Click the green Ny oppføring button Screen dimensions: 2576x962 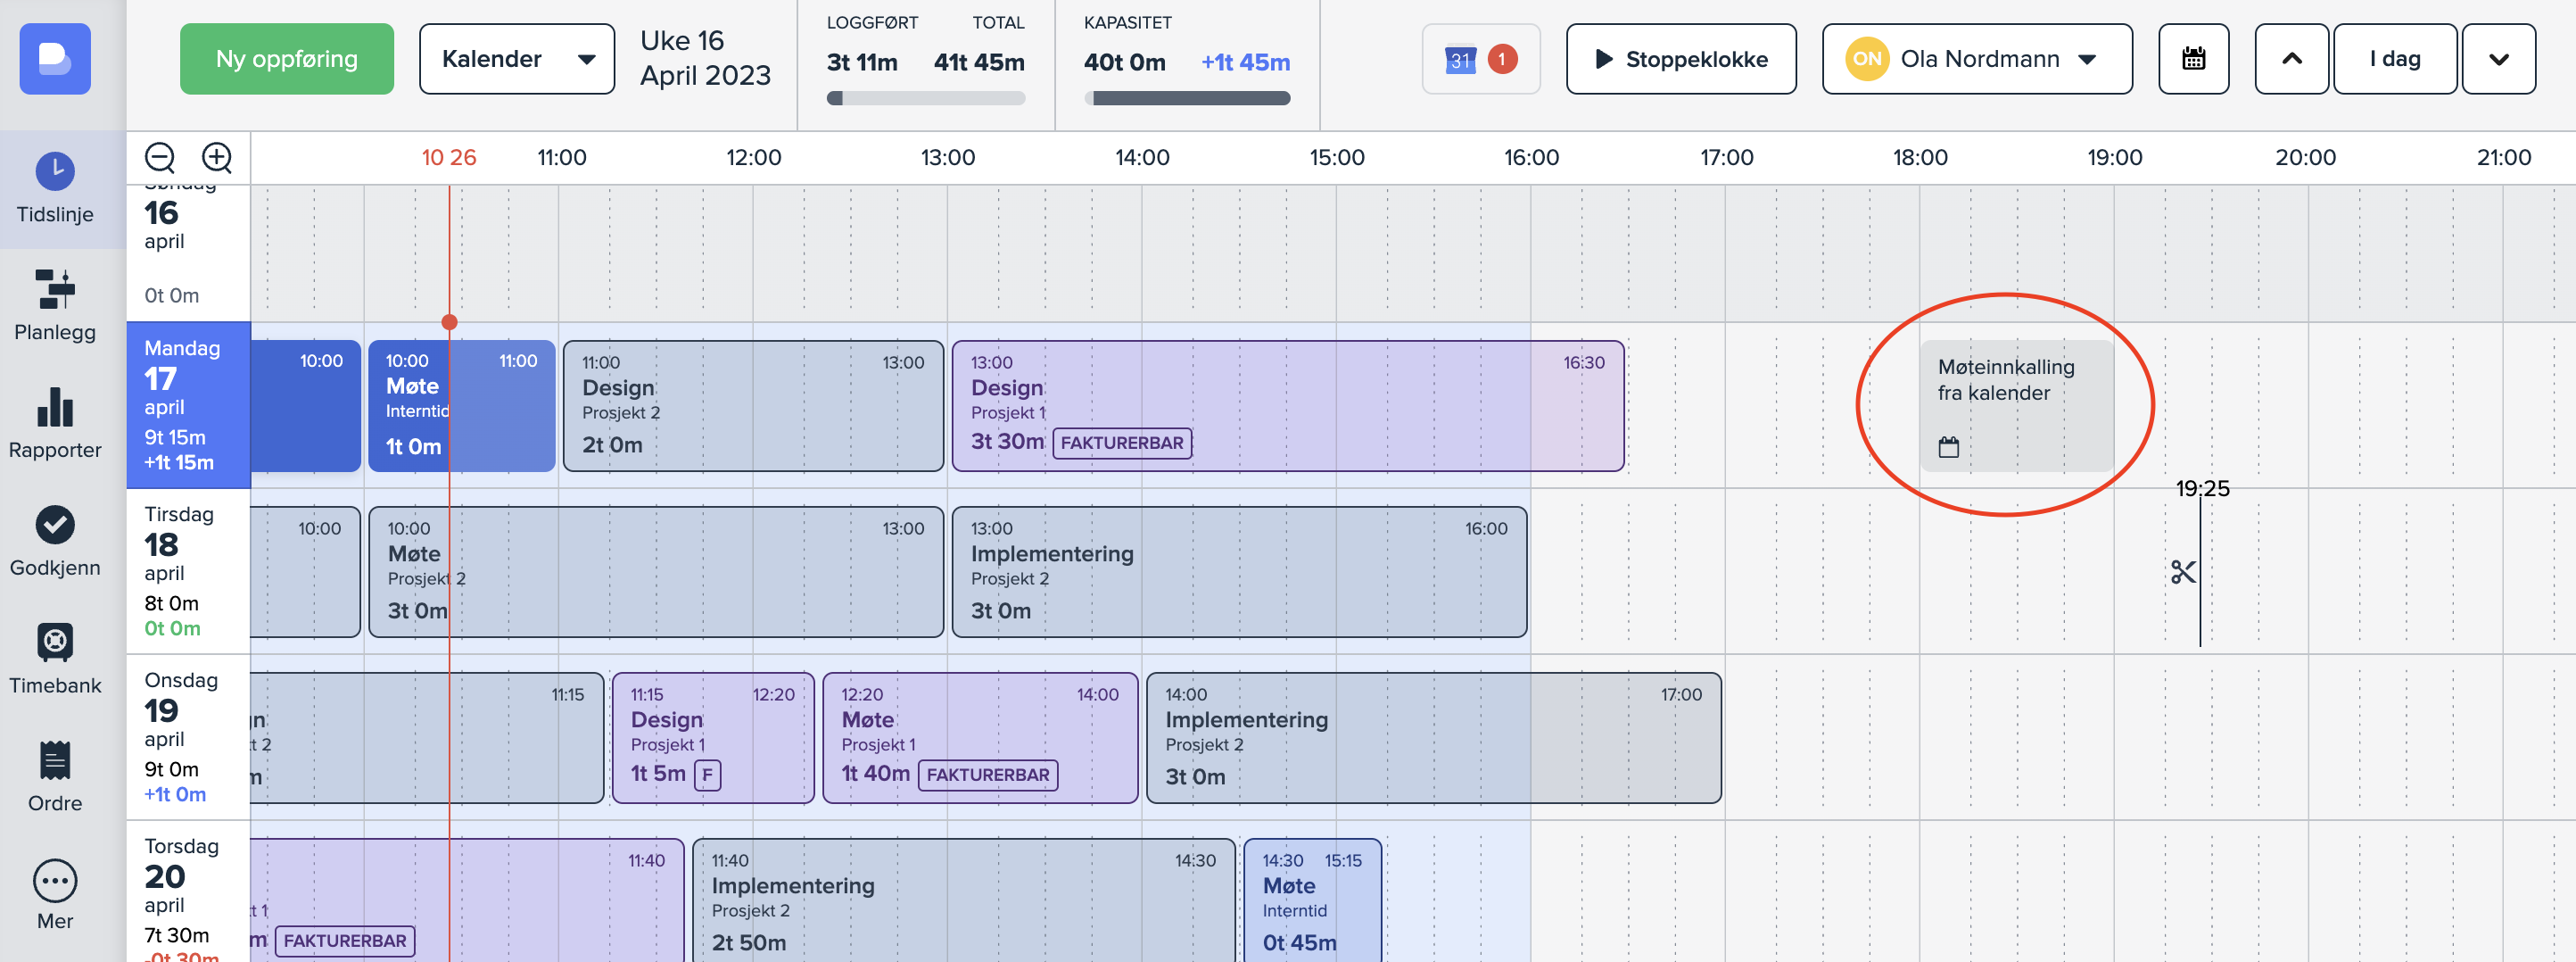pos(287,59)
